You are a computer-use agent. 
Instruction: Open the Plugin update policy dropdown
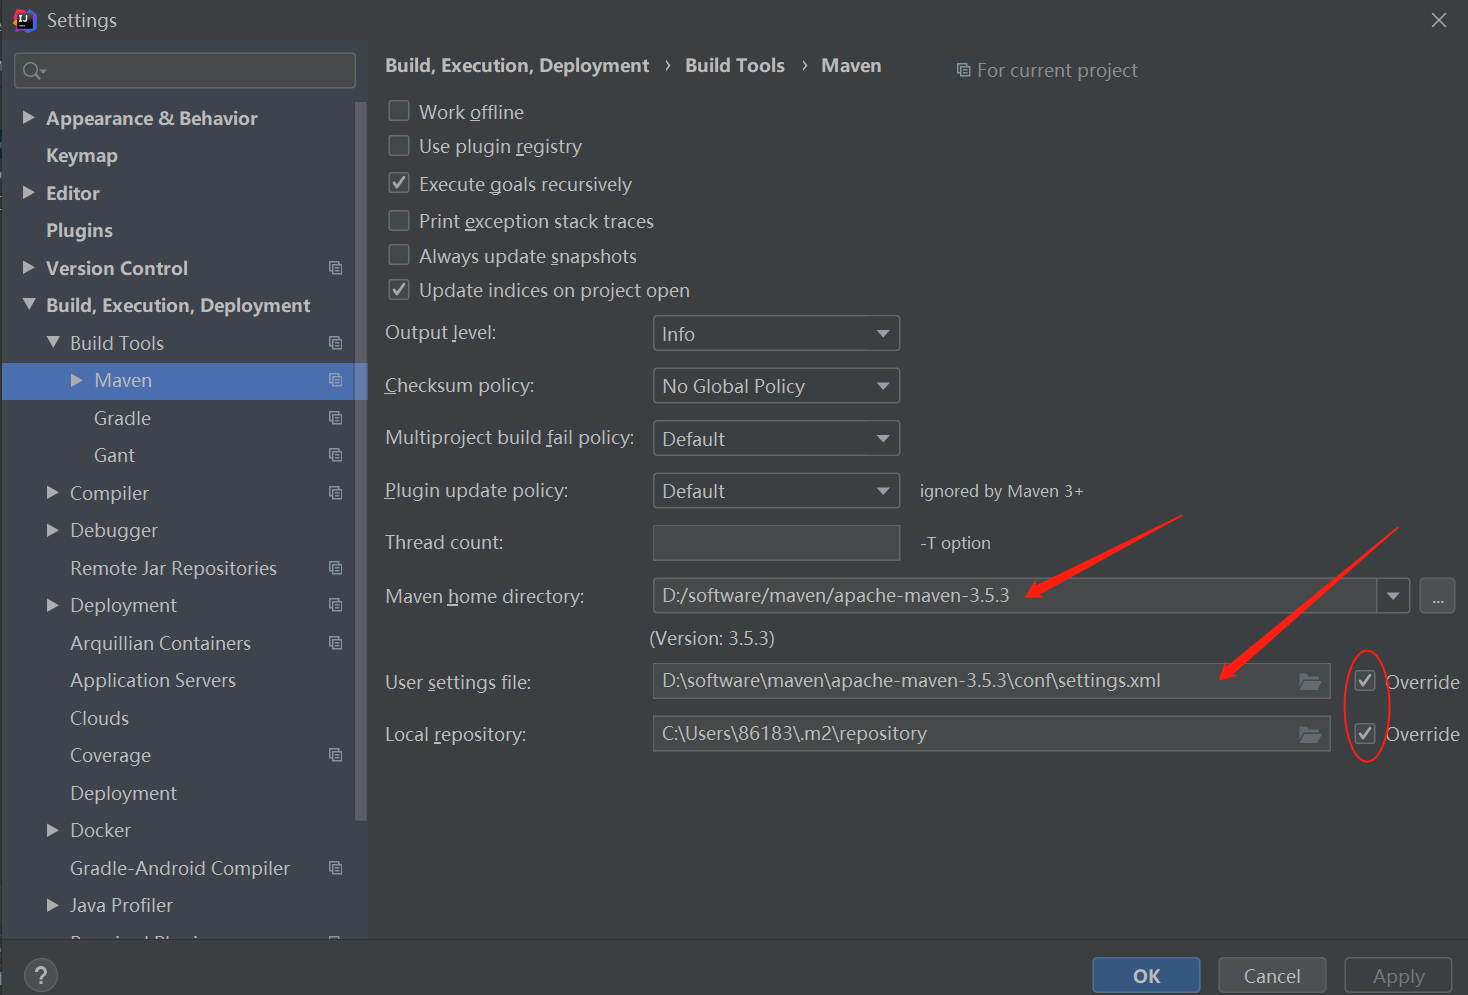(x=776, y=490)
